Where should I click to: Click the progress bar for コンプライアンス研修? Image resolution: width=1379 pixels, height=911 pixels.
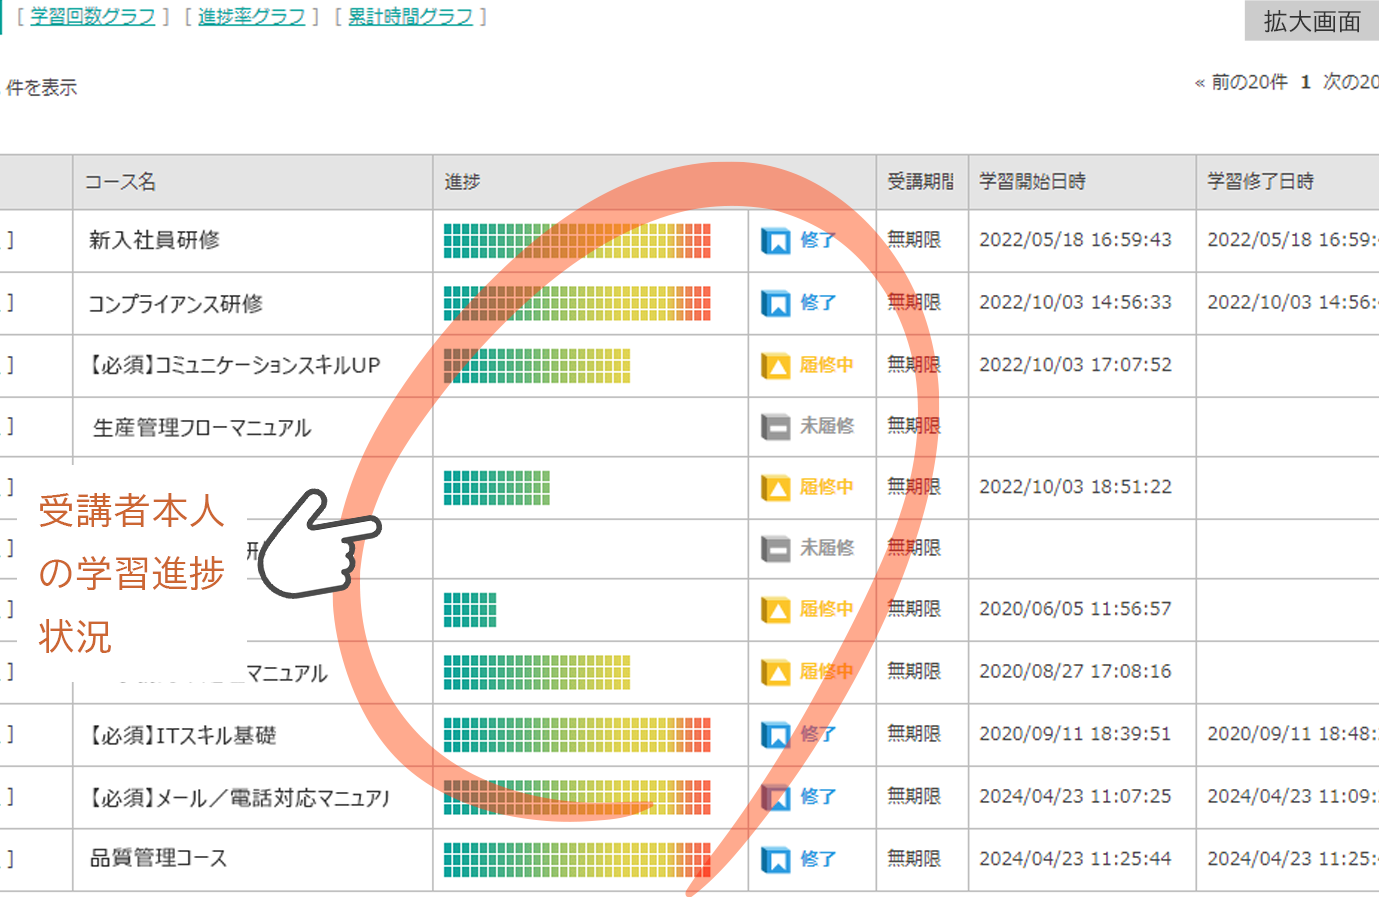tap(577, 303)
